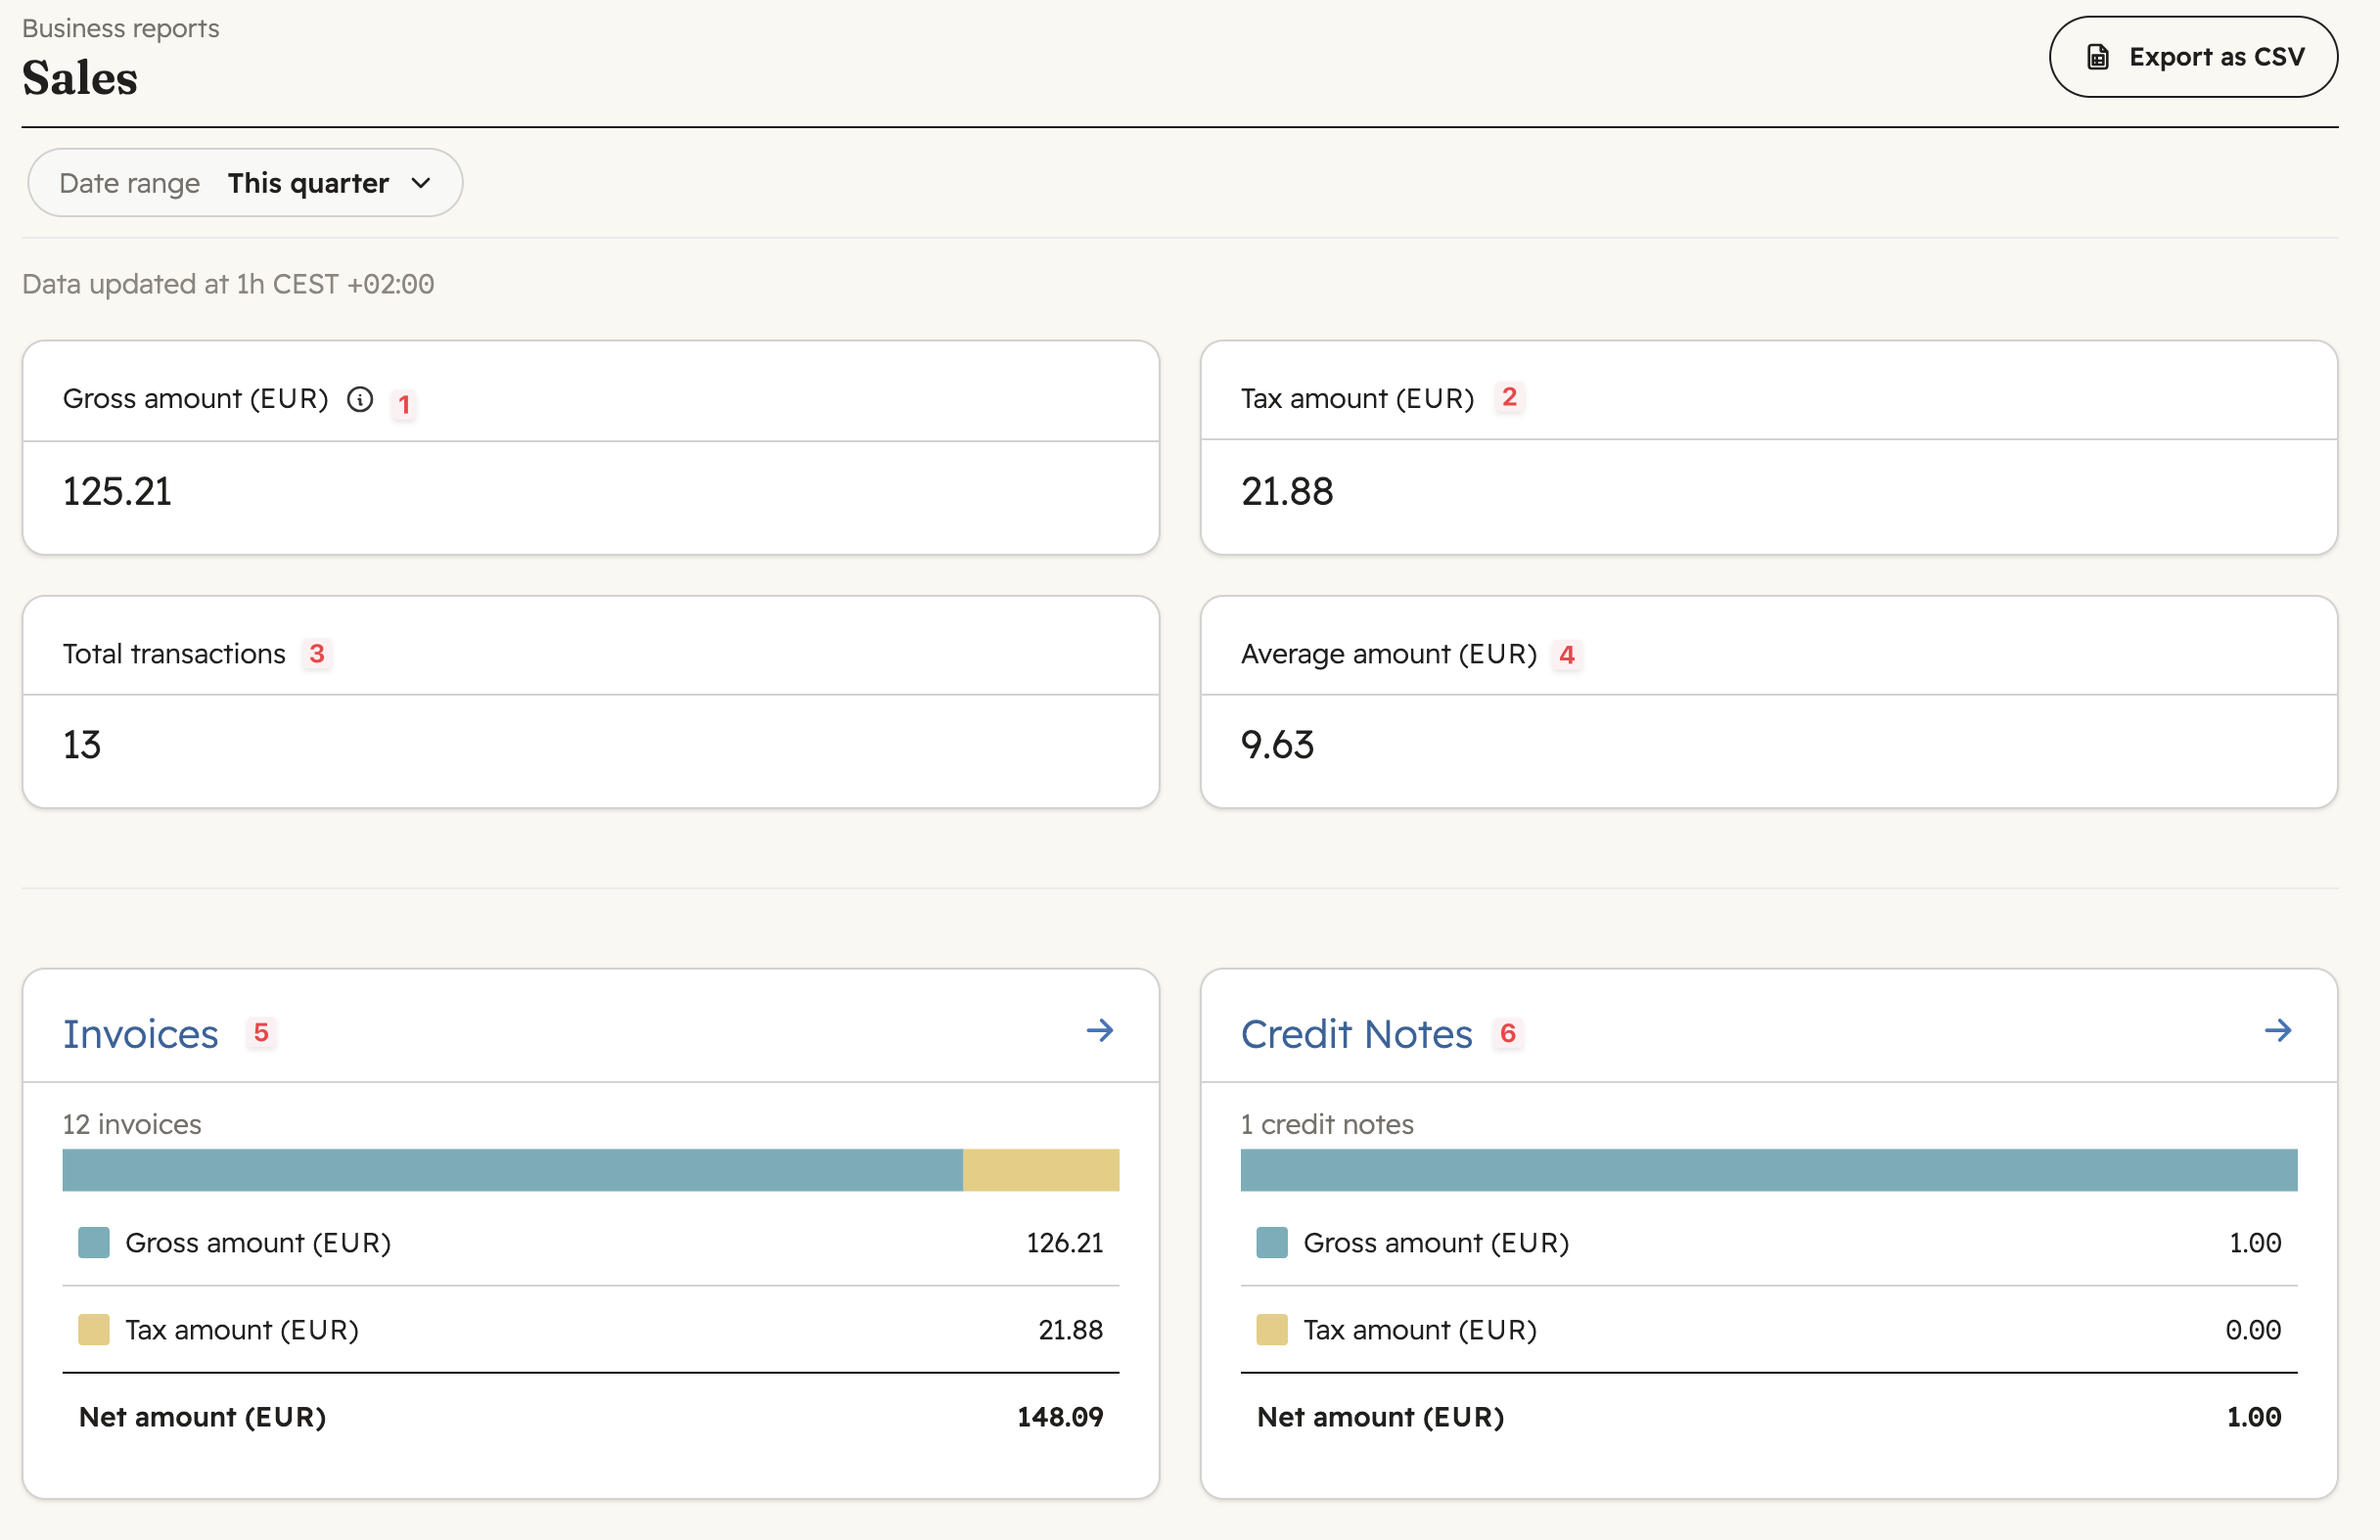Click the gross amount value 125.21

[x=117, y=491]
